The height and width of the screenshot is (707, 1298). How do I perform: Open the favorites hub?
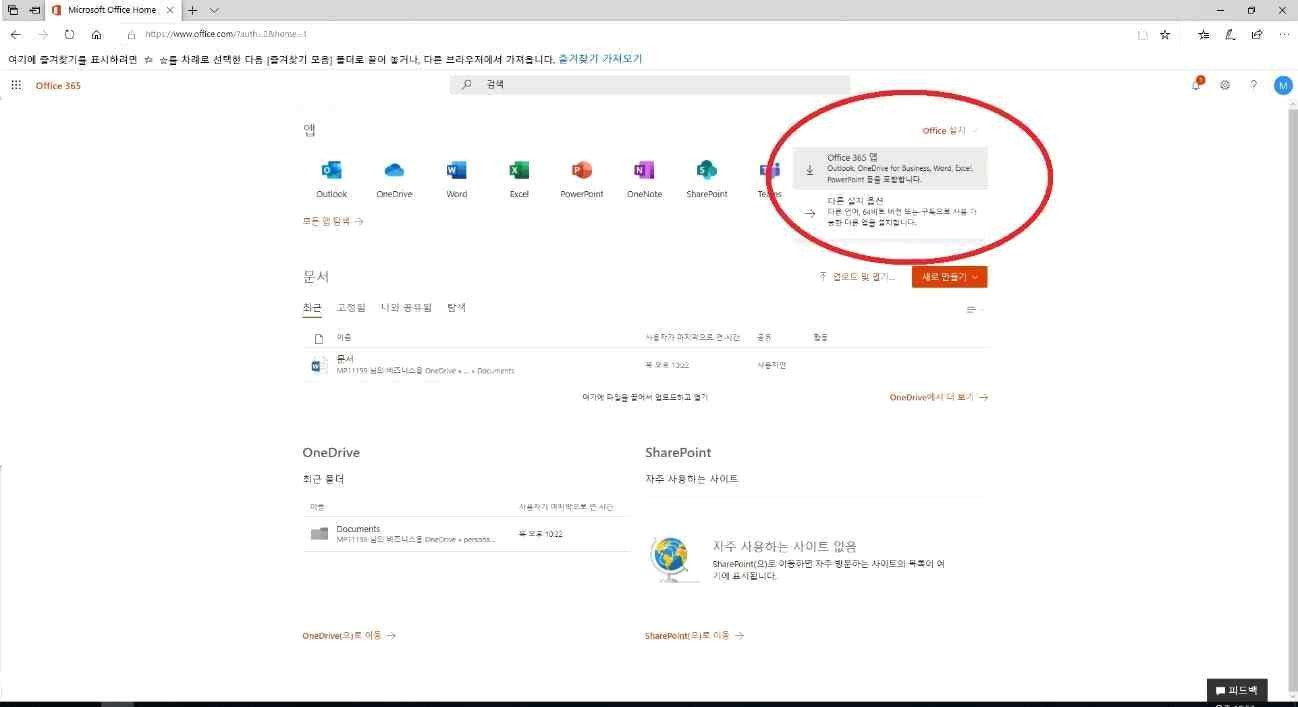(1203, 34)
